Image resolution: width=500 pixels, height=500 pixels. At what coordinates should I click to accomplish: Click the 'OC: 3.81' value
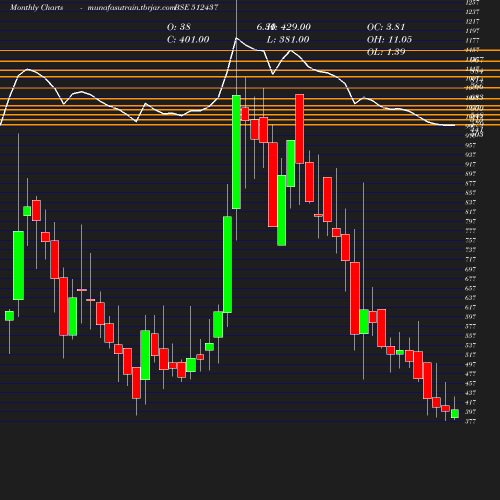pos(386,27)
